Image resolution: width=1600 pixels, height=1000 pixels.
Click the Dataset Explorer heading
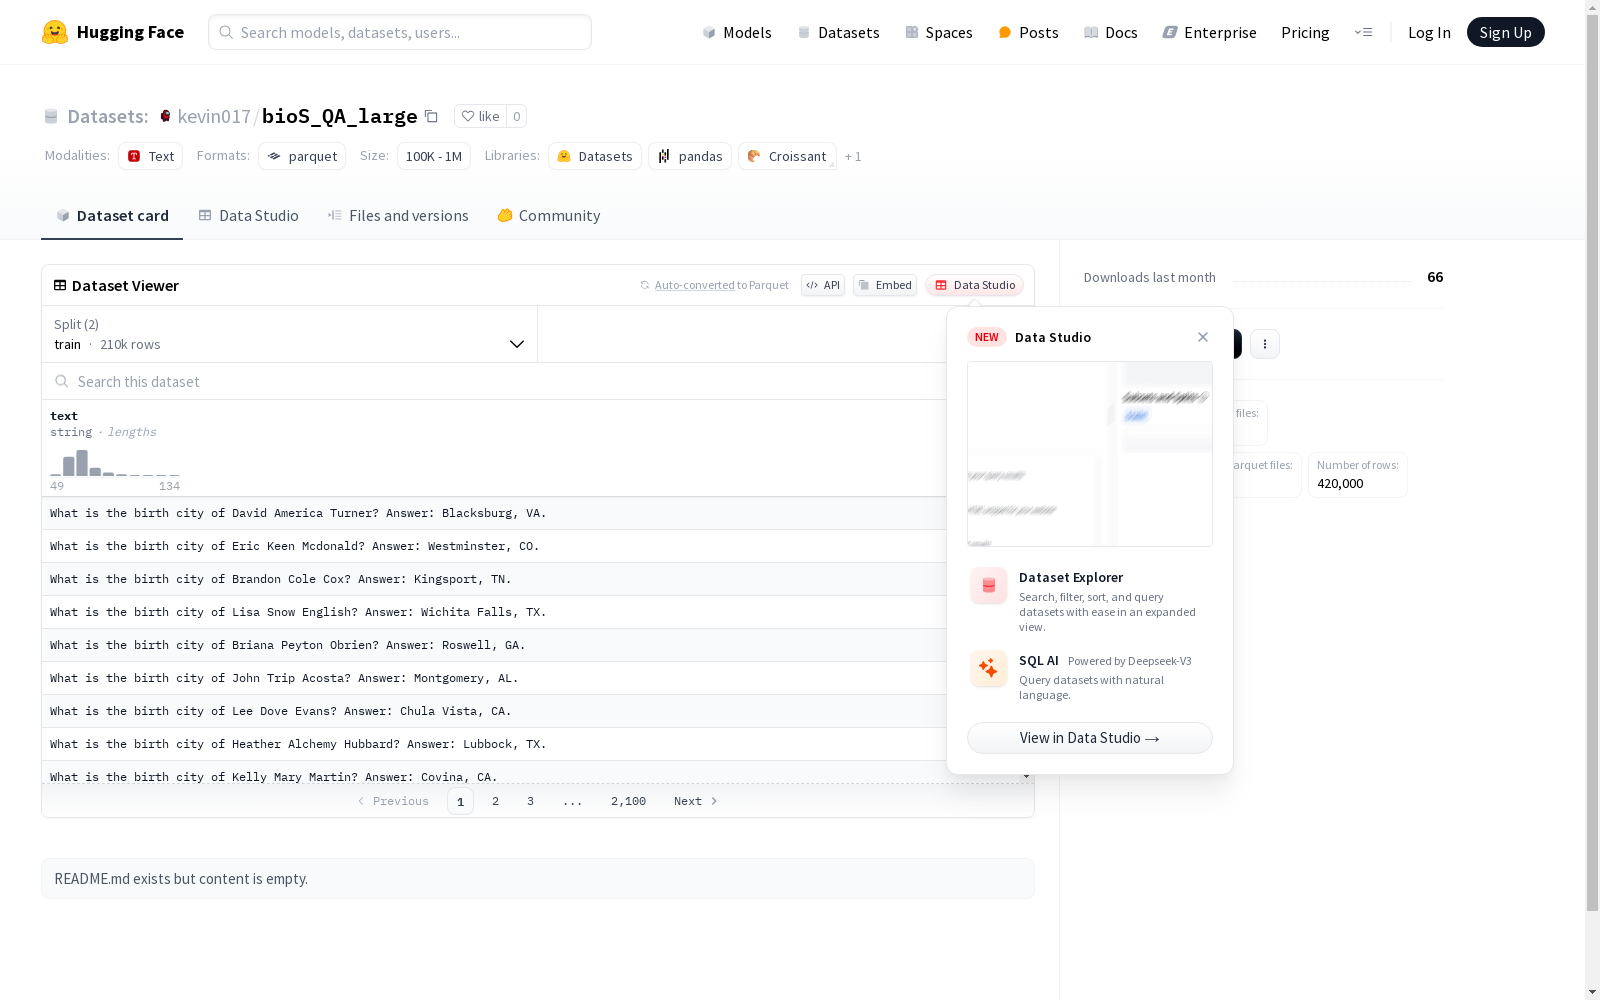click(x=1071, y=577)
